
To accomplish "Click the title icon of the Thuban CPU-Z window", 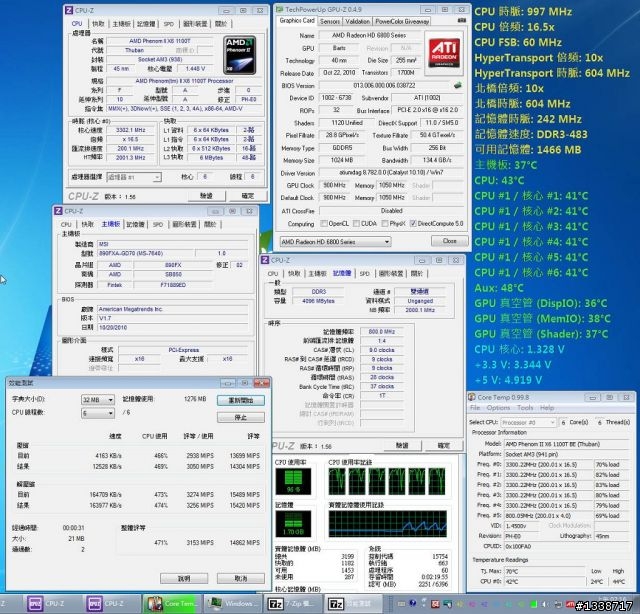I will [69, 10].
